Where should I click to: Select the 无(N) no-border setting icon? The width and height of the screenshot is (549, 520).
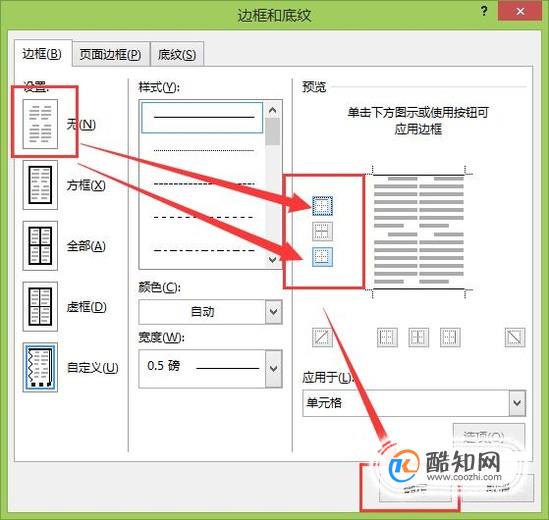click(x=40, y=124)
